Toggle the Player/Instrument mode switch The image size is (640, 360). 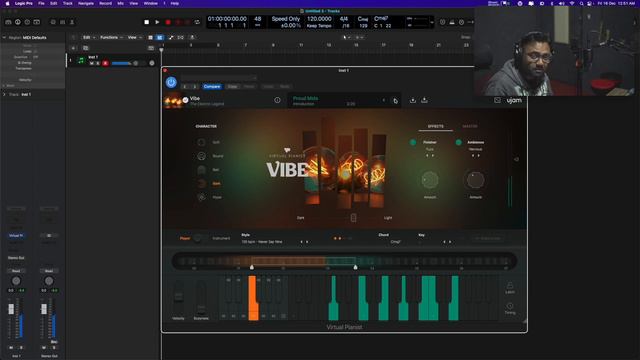point(198,238)
